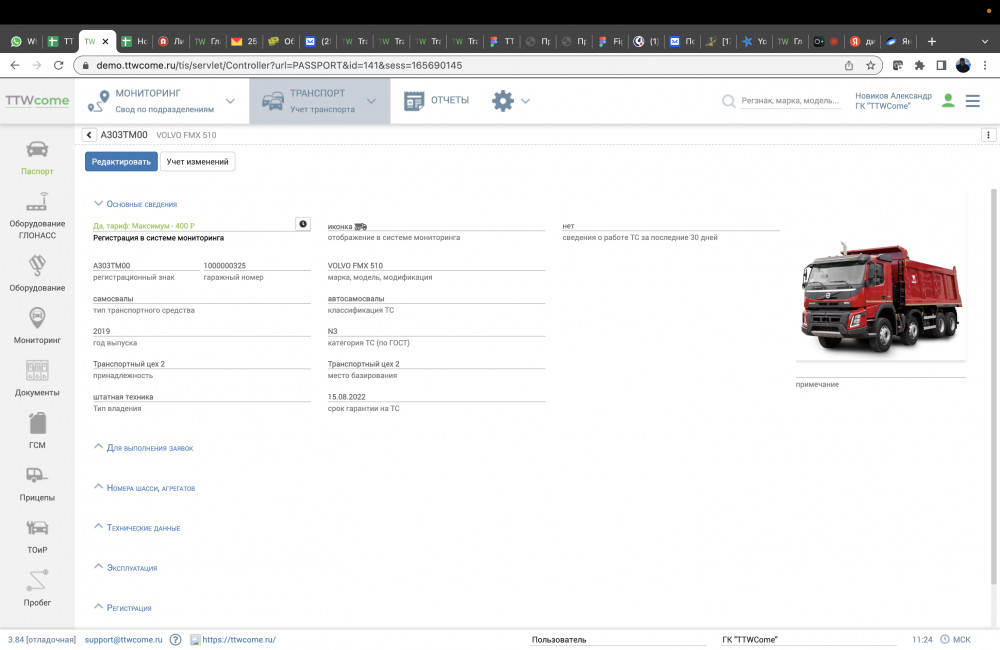Open the settings gear dropdown

coord(510,101)
